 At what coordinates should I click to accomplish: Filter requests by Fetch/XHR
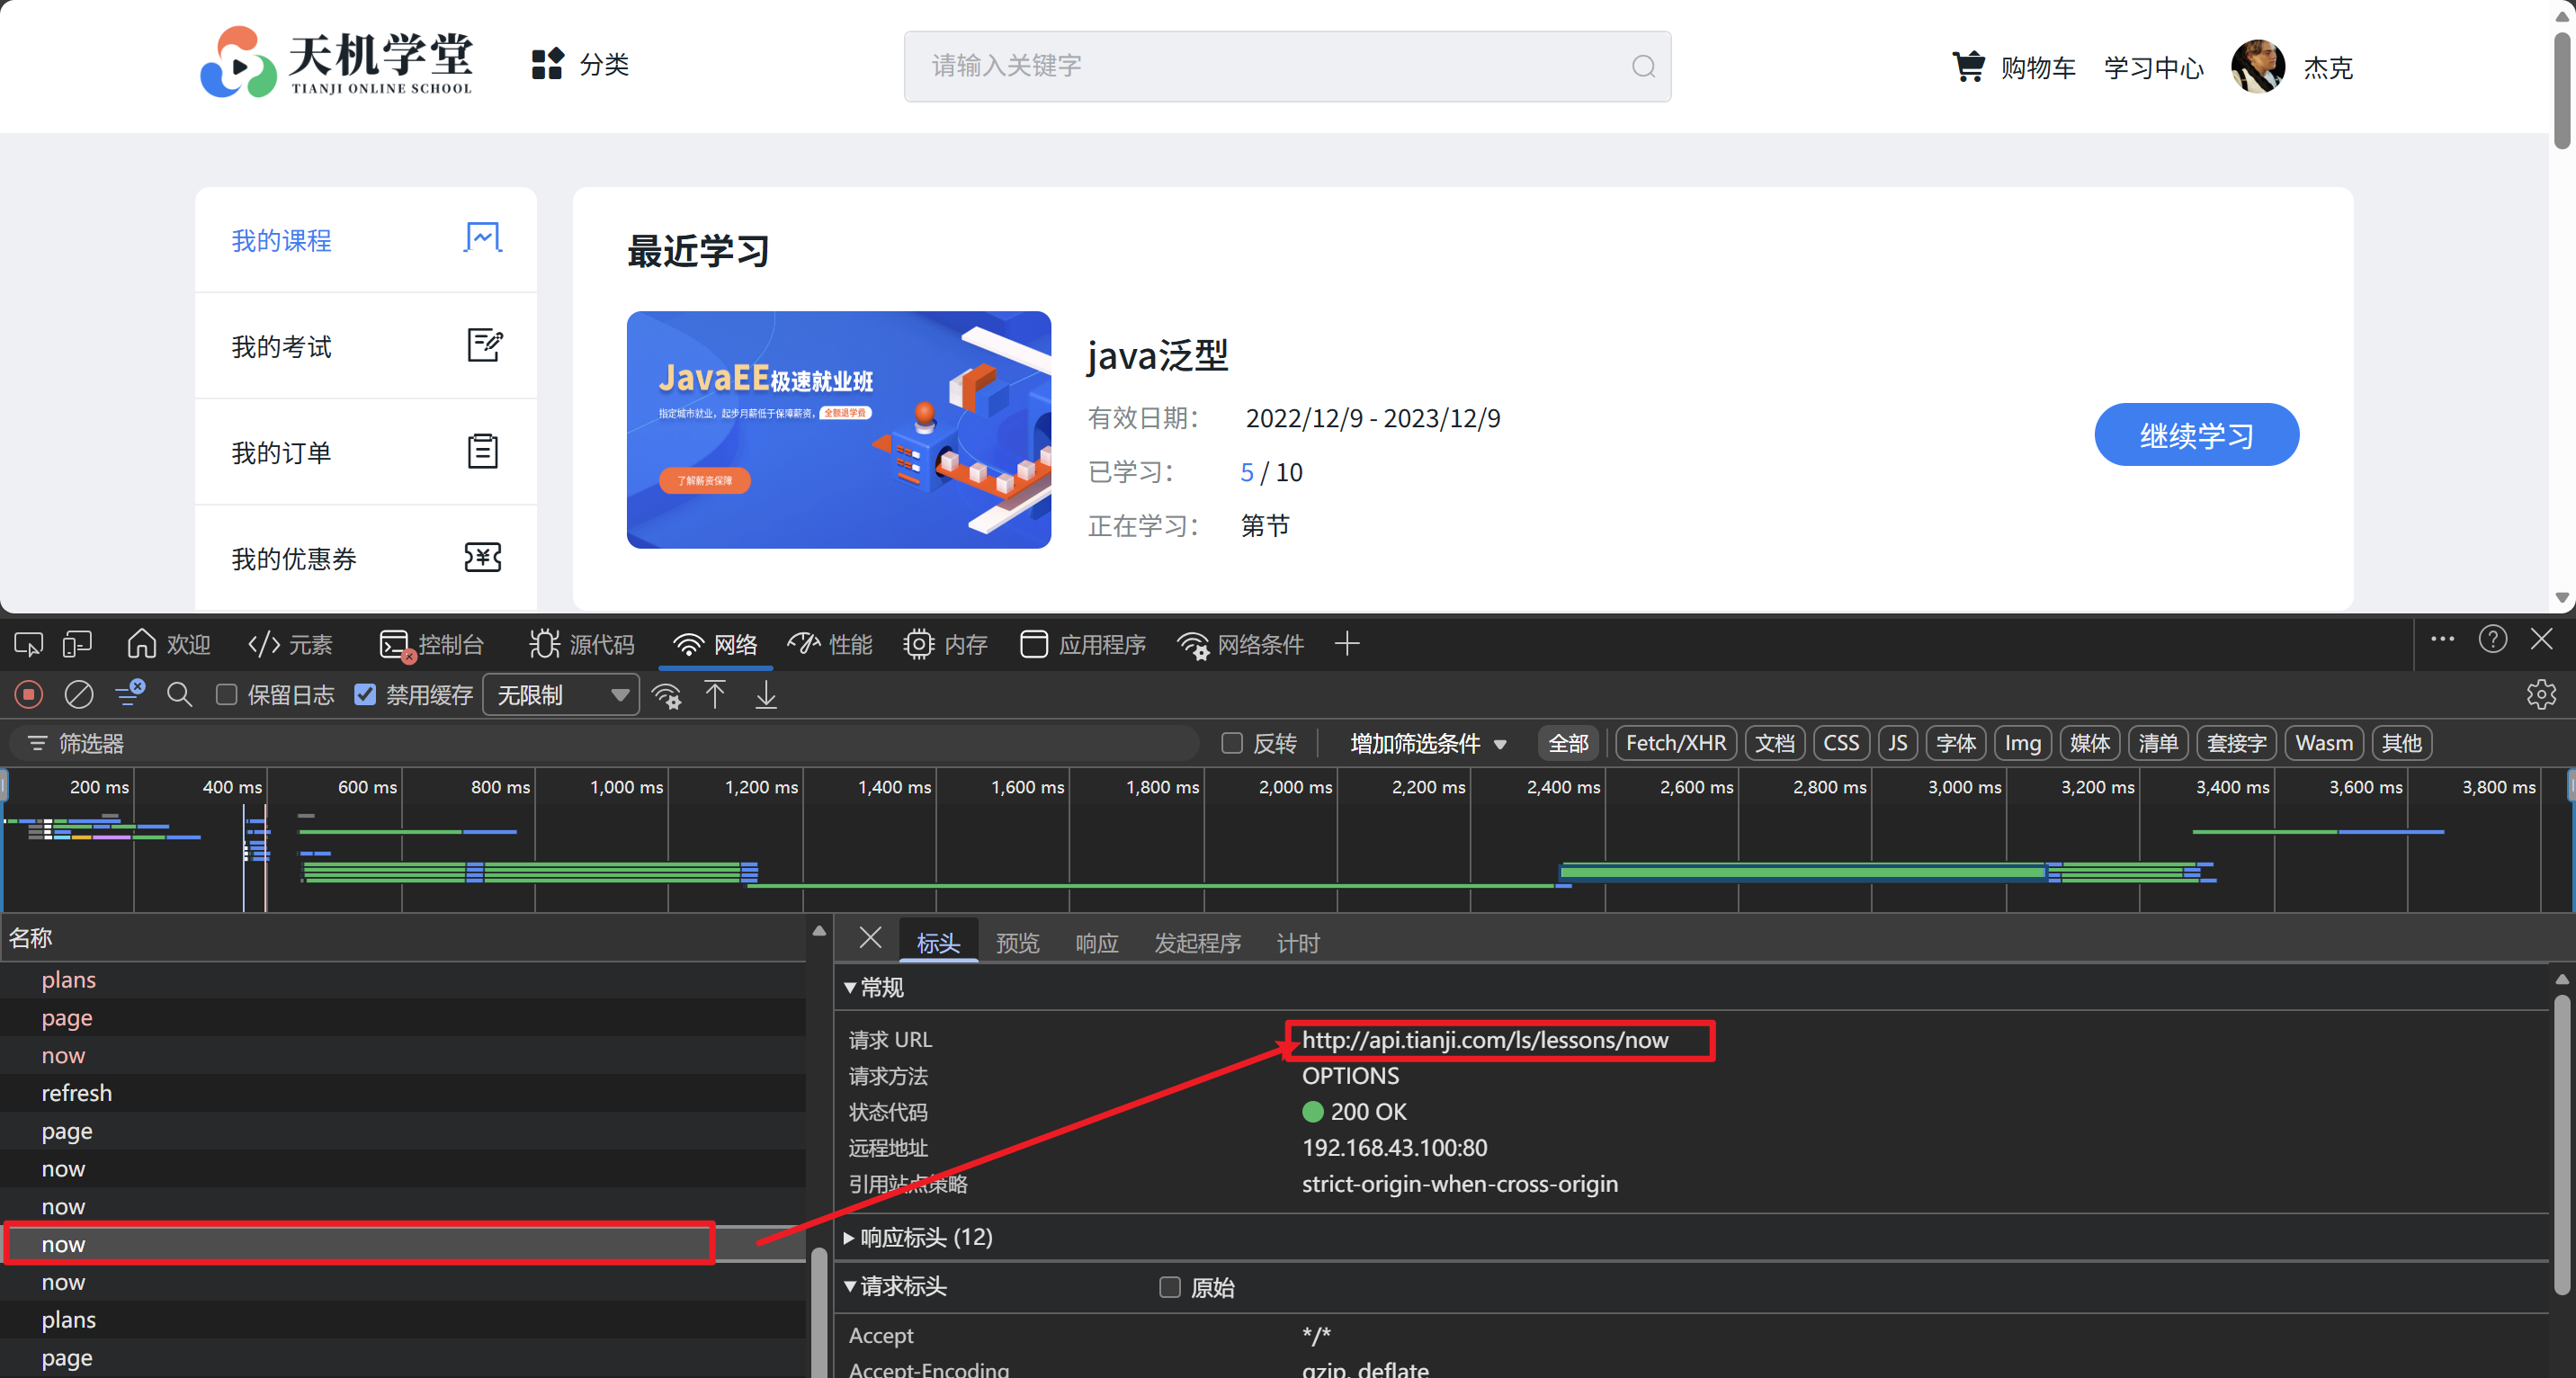tap(1675, 743)
